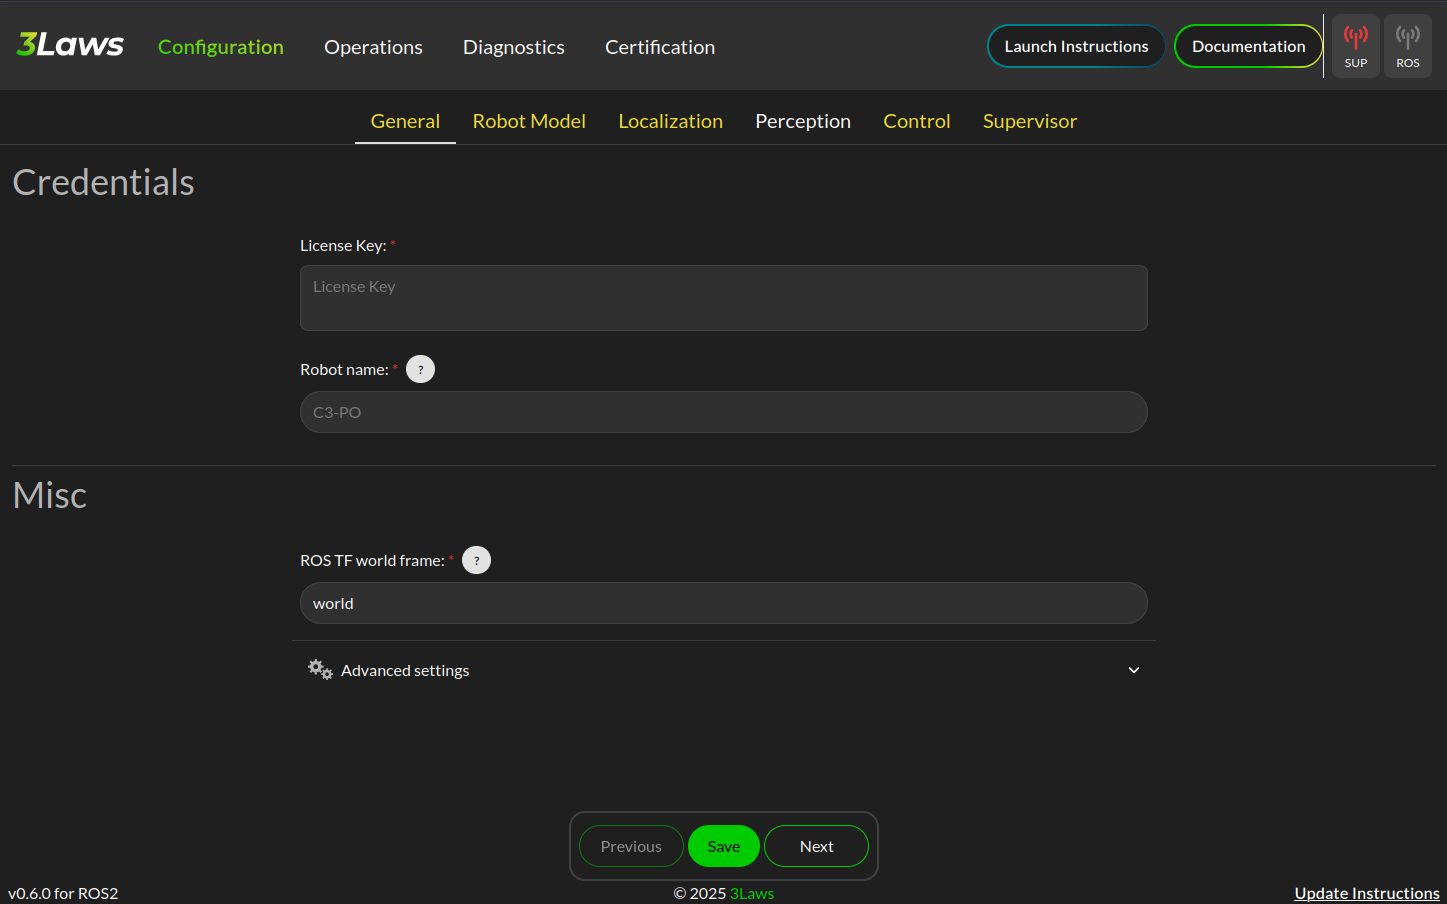The image size is (1447, 904).
Task: Click the ROS connection status icon
Action: (1407, 46)
